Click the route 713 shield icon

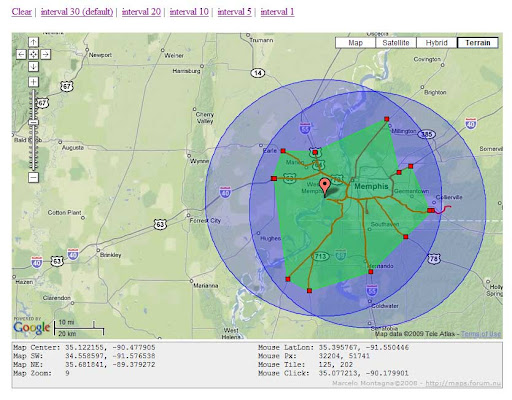pos(320,256)
